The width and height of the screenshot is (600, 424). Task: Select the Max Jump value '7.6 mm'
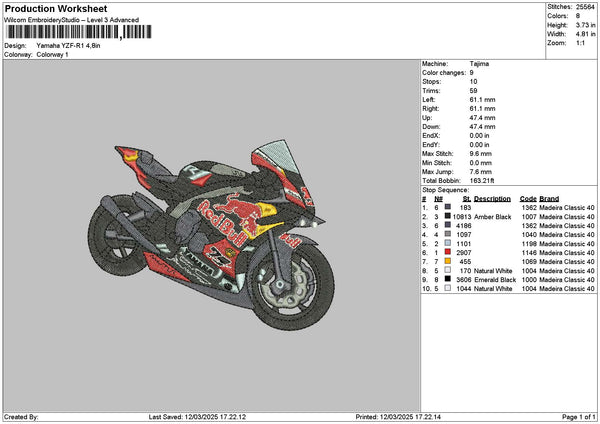click(481, 172)
